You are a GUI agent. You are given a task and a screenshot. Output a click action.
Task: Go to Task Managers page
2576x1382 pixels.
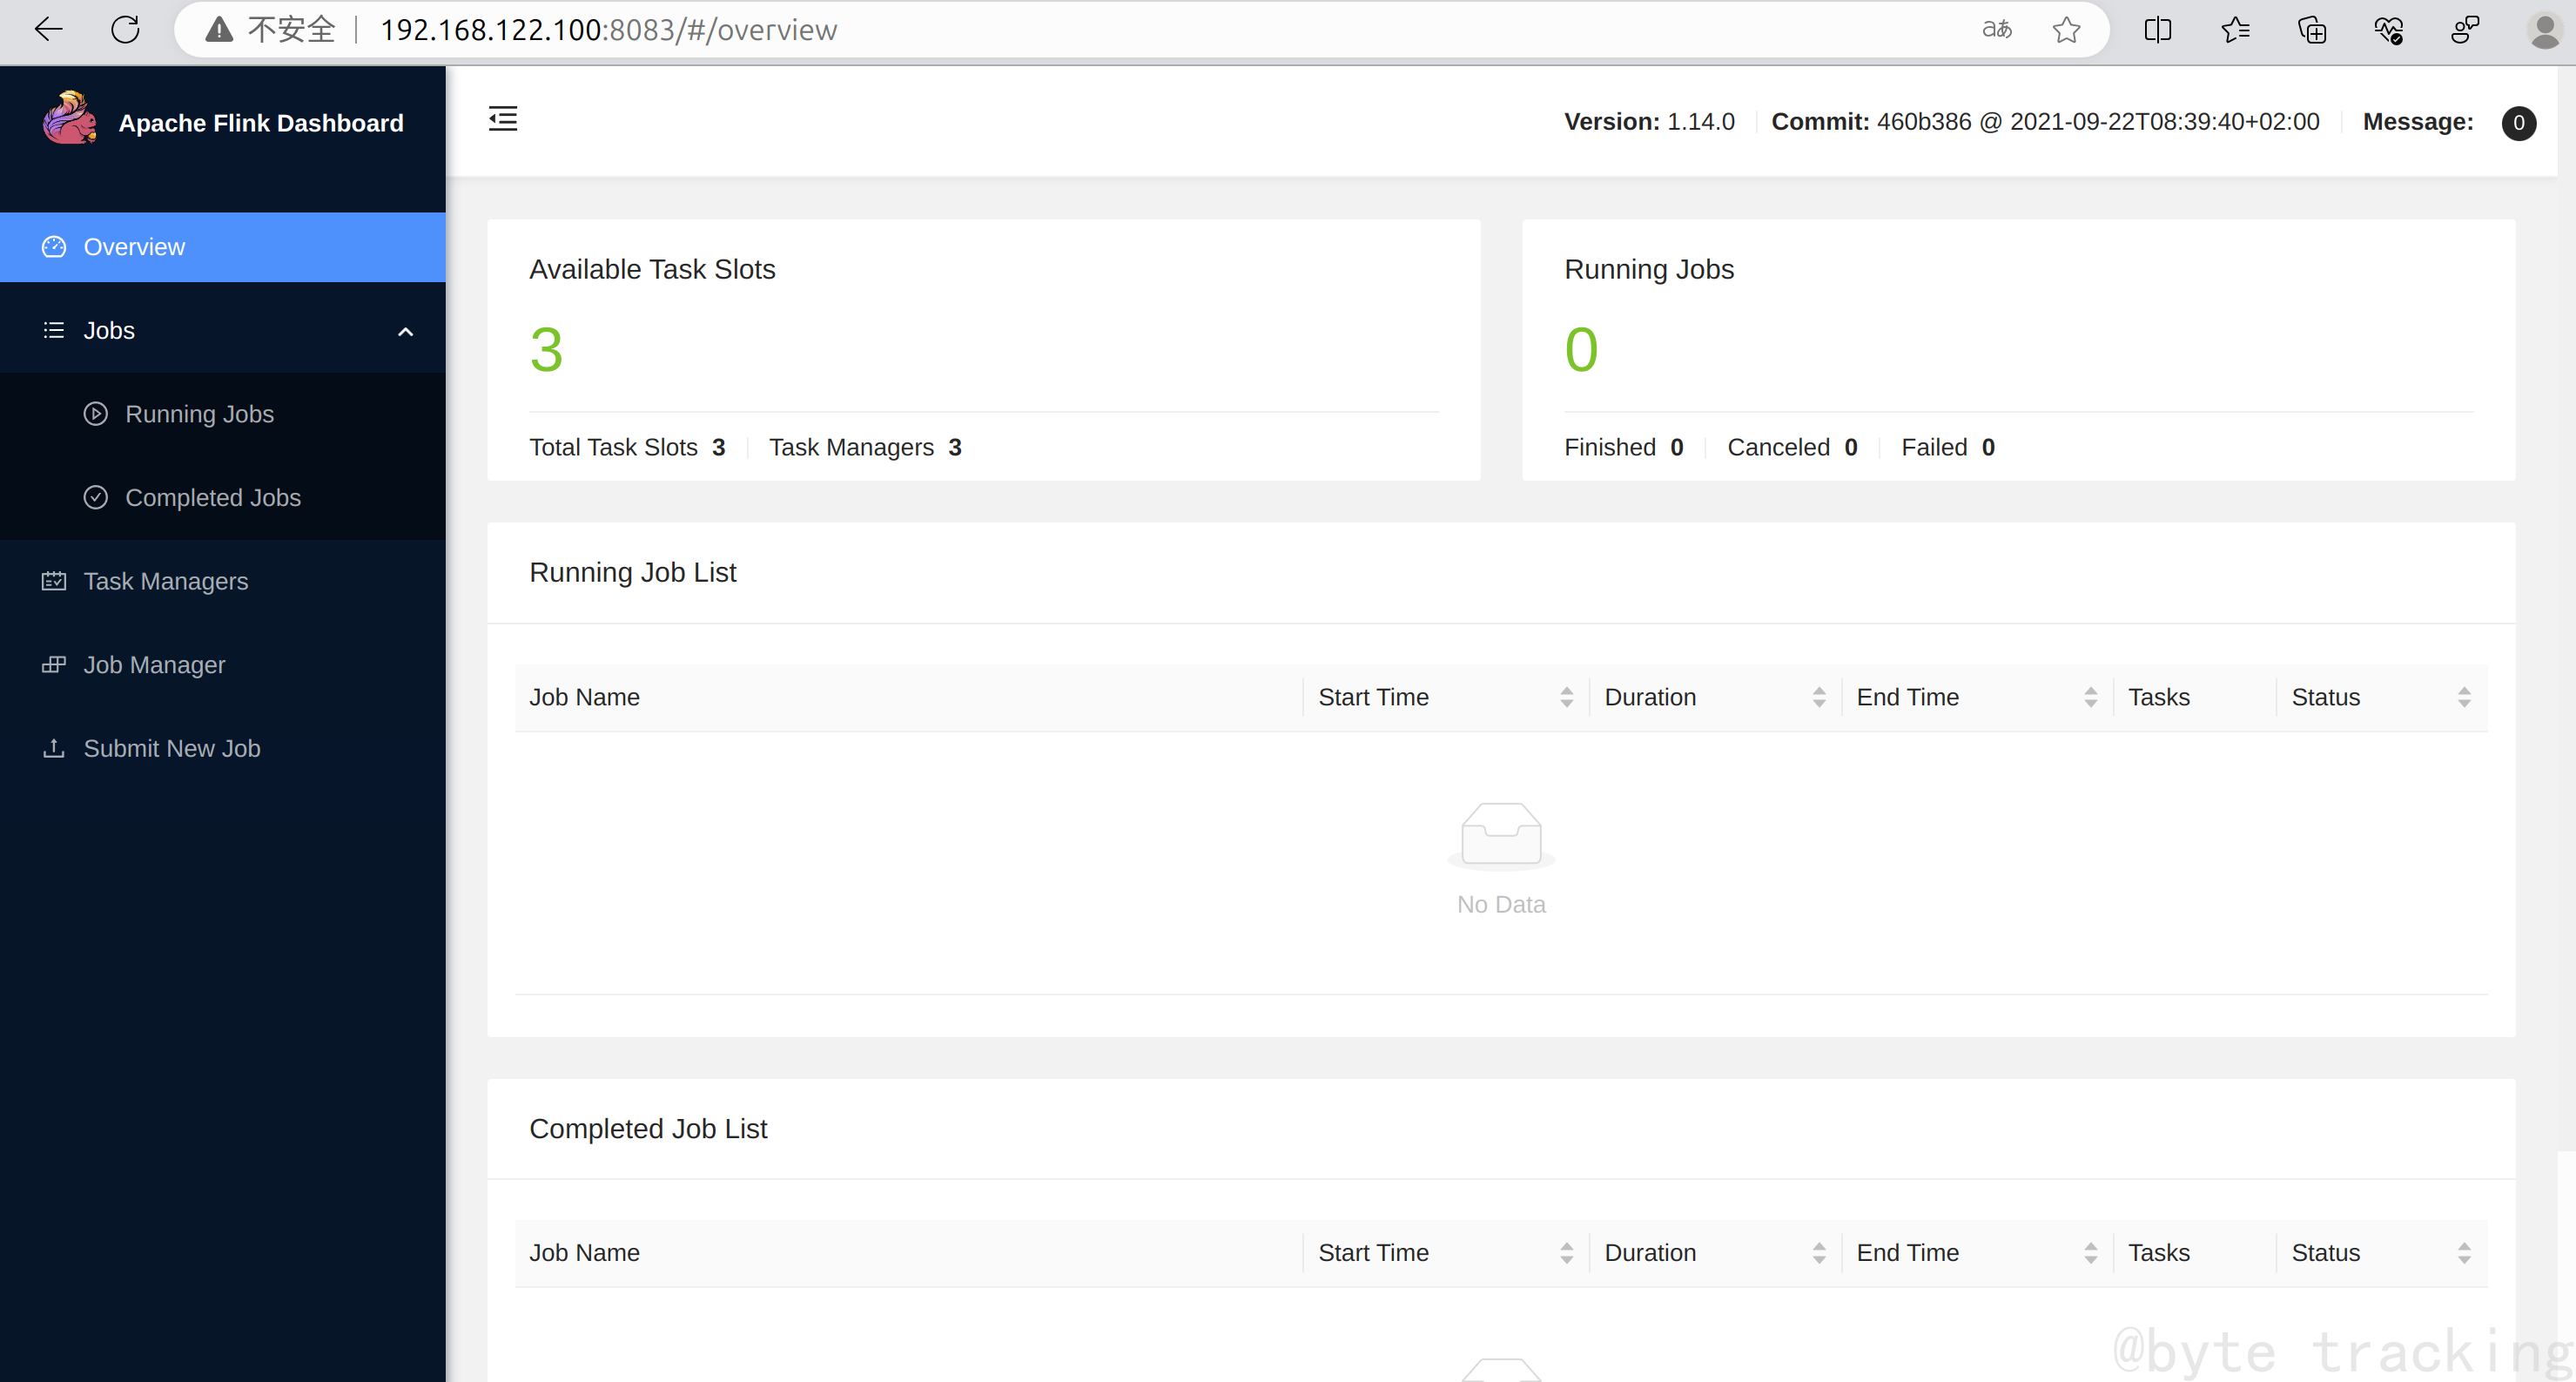pyautogui.click(x=165, y=581)
